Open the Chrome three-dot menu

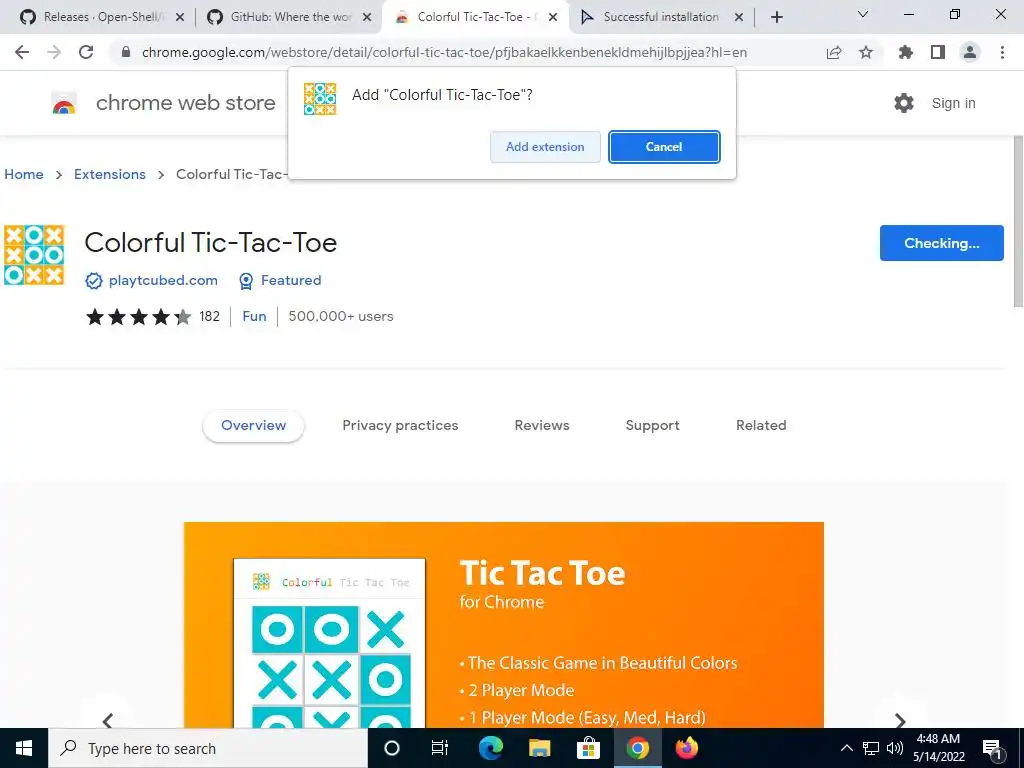click(1002, 52)
